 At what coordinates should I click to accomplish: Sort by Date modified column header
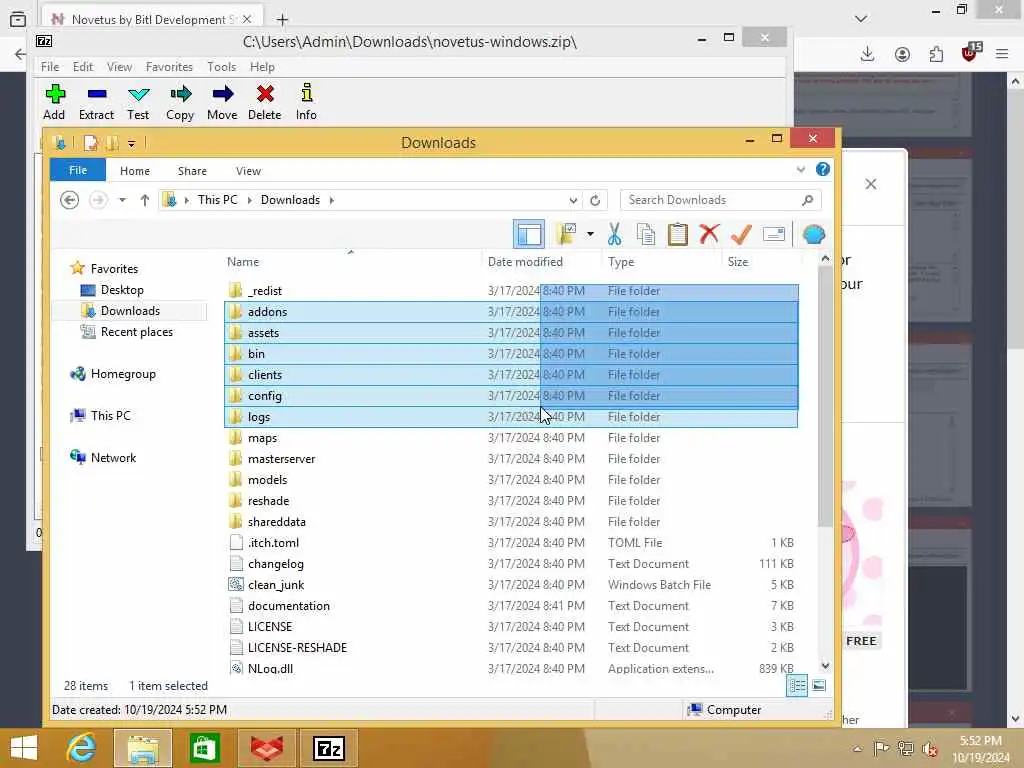pyautogui.click(x=541, y=262)
